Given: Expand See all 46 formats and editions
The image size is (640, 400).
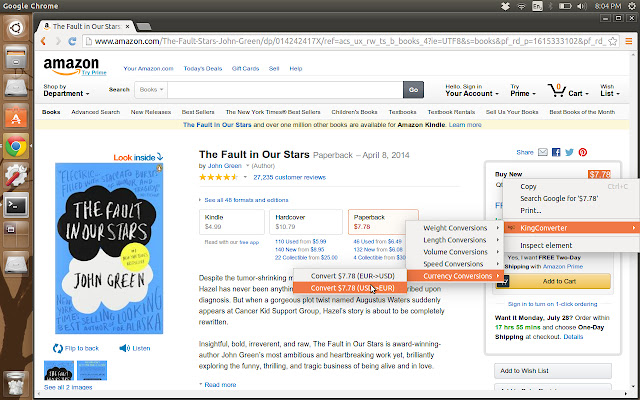Looking at the screenshot, I should point(244,200).
